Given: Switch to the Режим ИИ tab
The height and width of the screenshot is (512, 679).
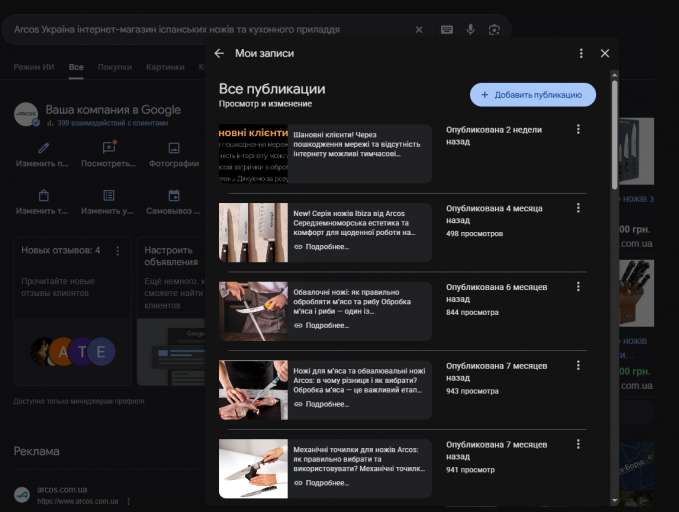Looking at the screenshot, I should pyautogui.click(x=34, y=67).
